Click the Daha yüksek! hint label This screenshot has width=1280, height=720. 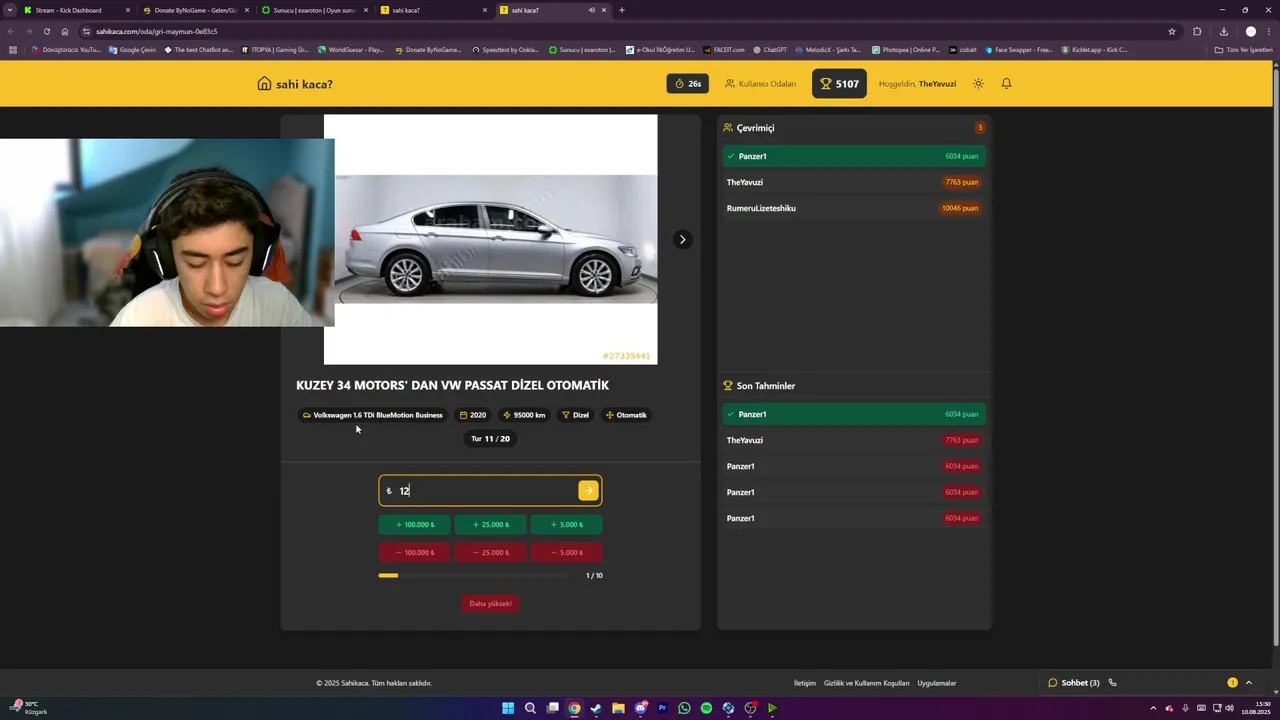(x=491, y=603)
